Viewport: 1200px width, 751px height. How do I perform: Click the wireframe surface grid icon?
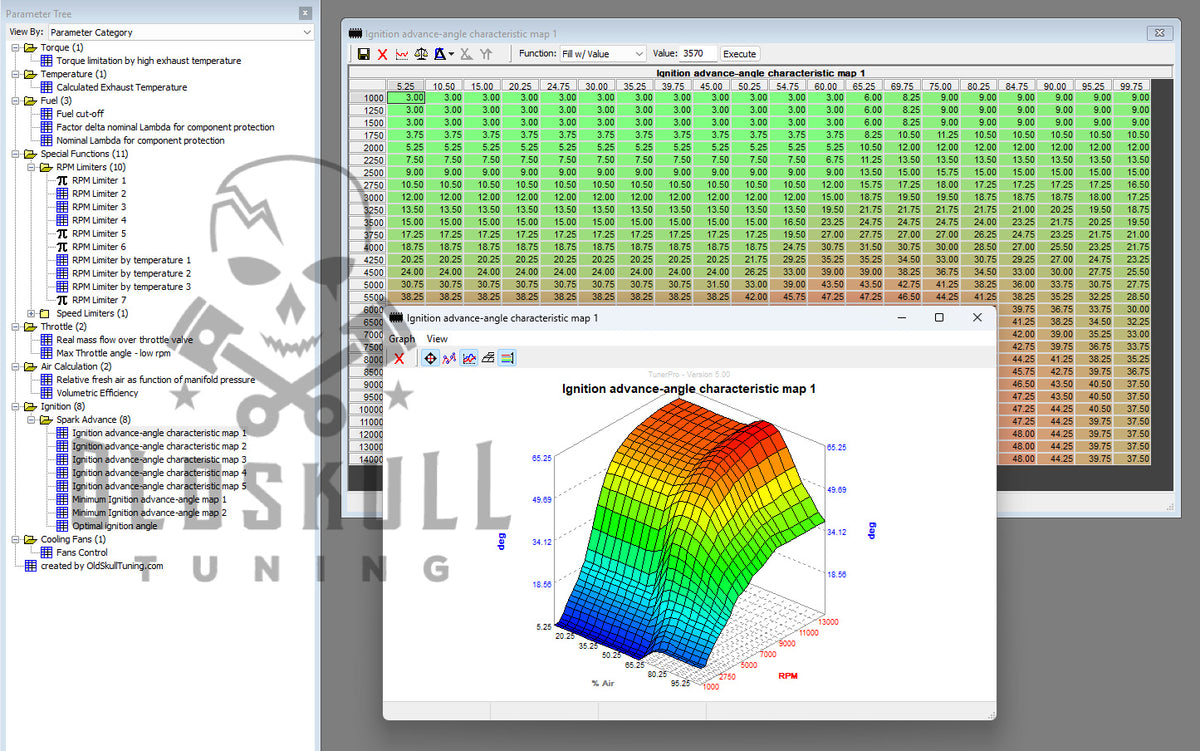(x=488, y=358)
